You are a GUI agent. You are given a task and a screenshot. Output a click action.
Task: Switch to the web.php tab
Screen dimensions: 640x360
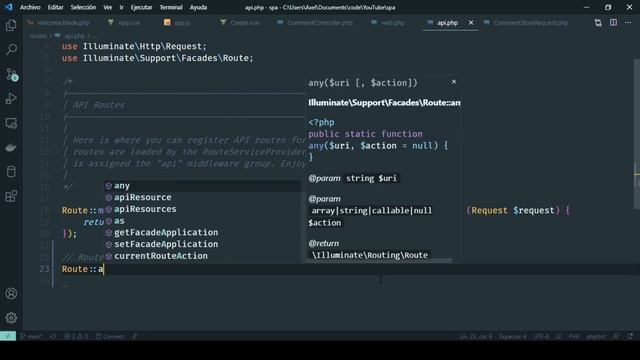(388, 23)
